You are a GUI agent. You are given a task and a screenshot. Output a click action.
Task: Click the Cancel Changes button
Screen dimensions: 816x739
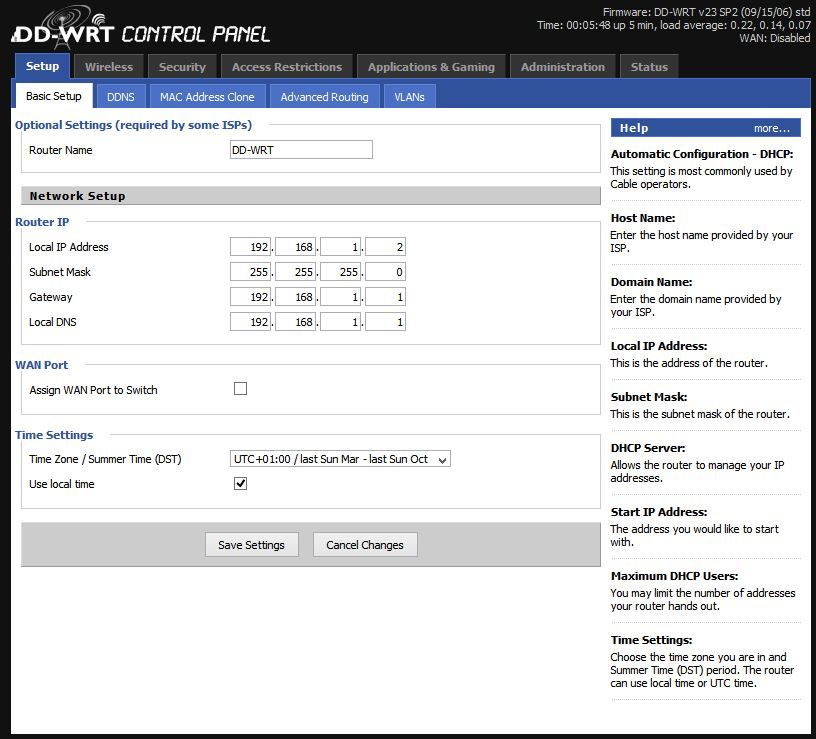point(365,544)
